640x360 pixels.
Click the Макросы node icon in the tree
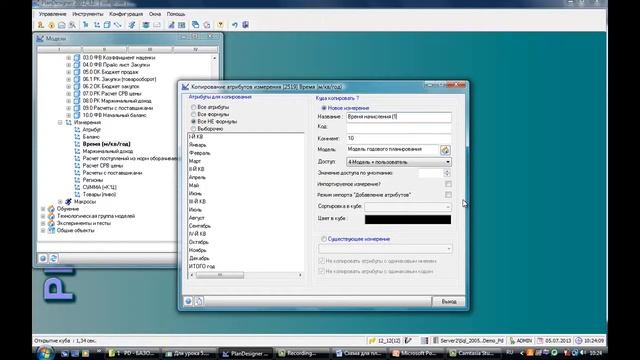(x=69, y=202)
